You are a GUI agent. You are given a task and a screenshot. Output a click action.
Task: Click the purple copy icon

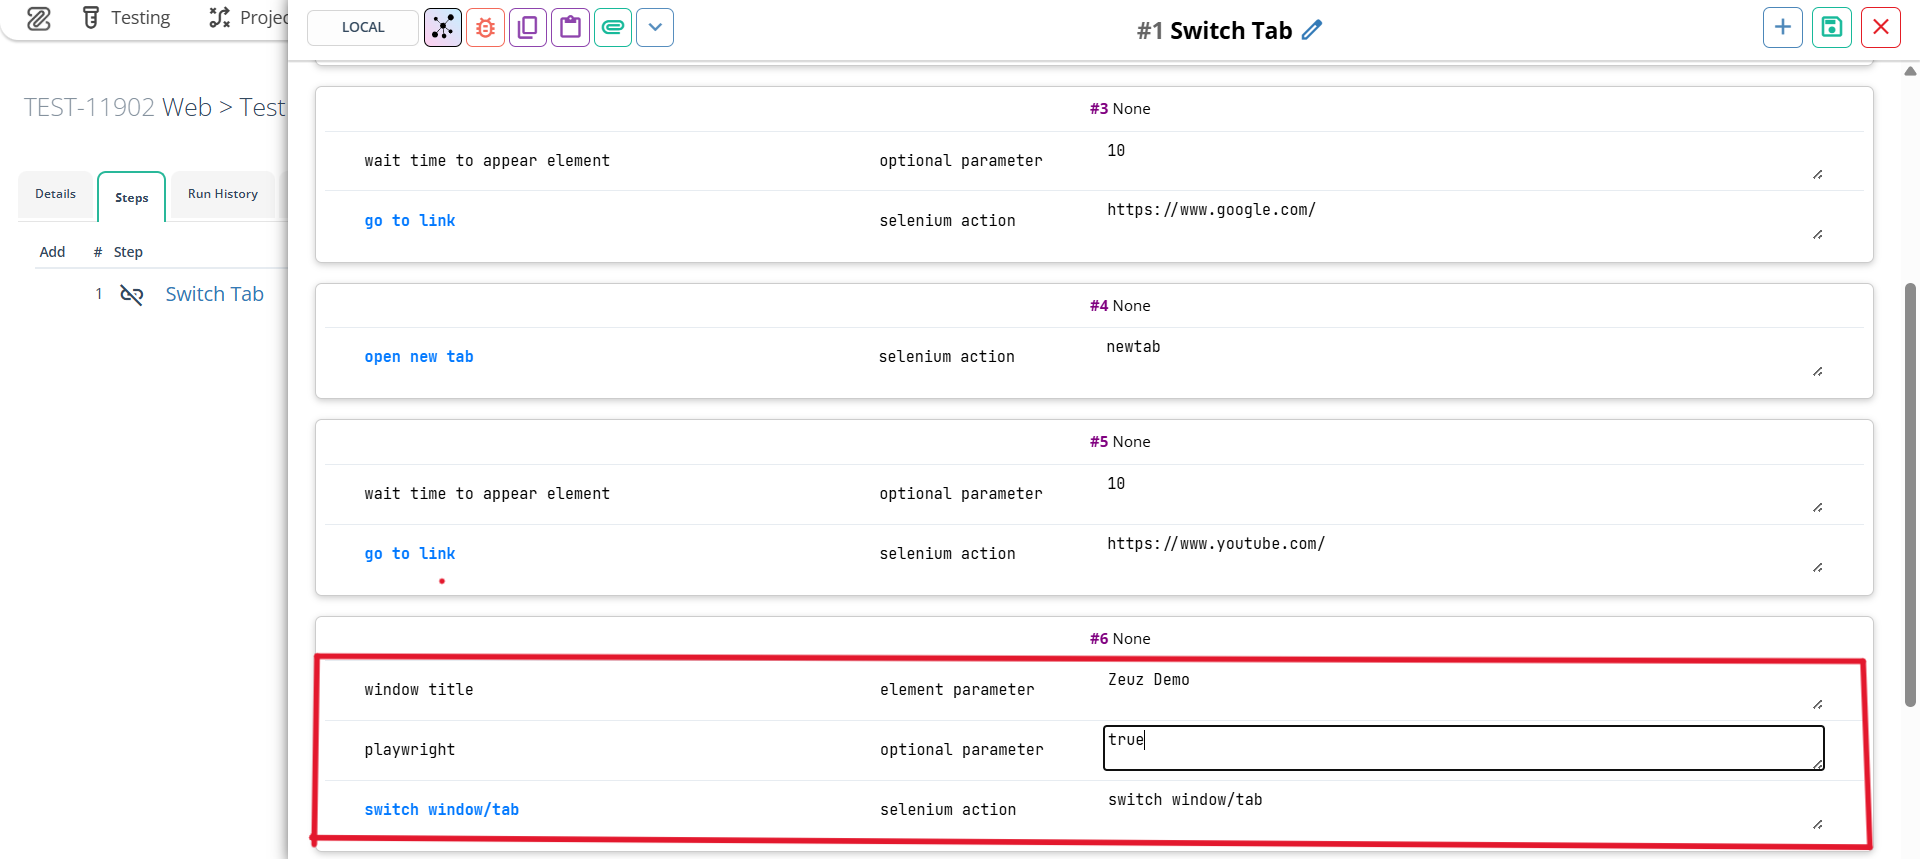tap(528, 28)
